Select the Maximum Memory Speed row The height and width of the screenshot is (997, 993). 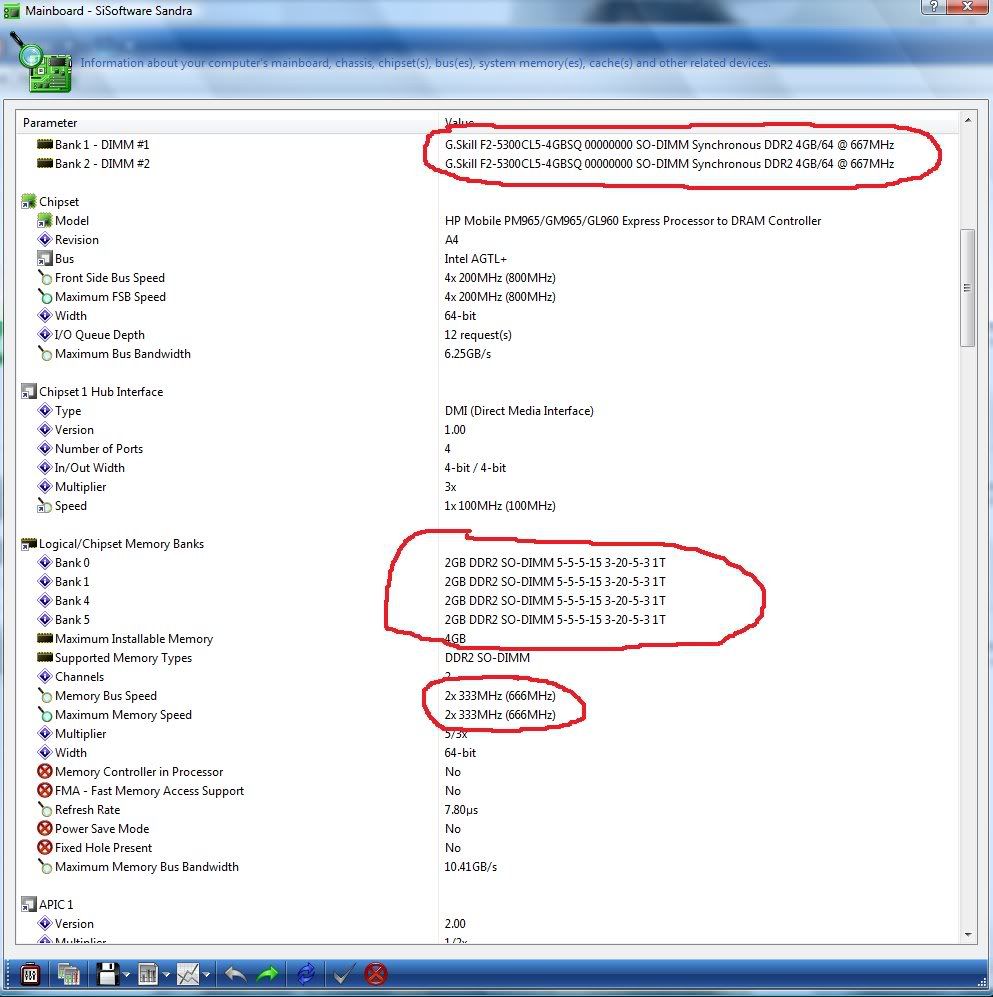click(x=486, y=715)
